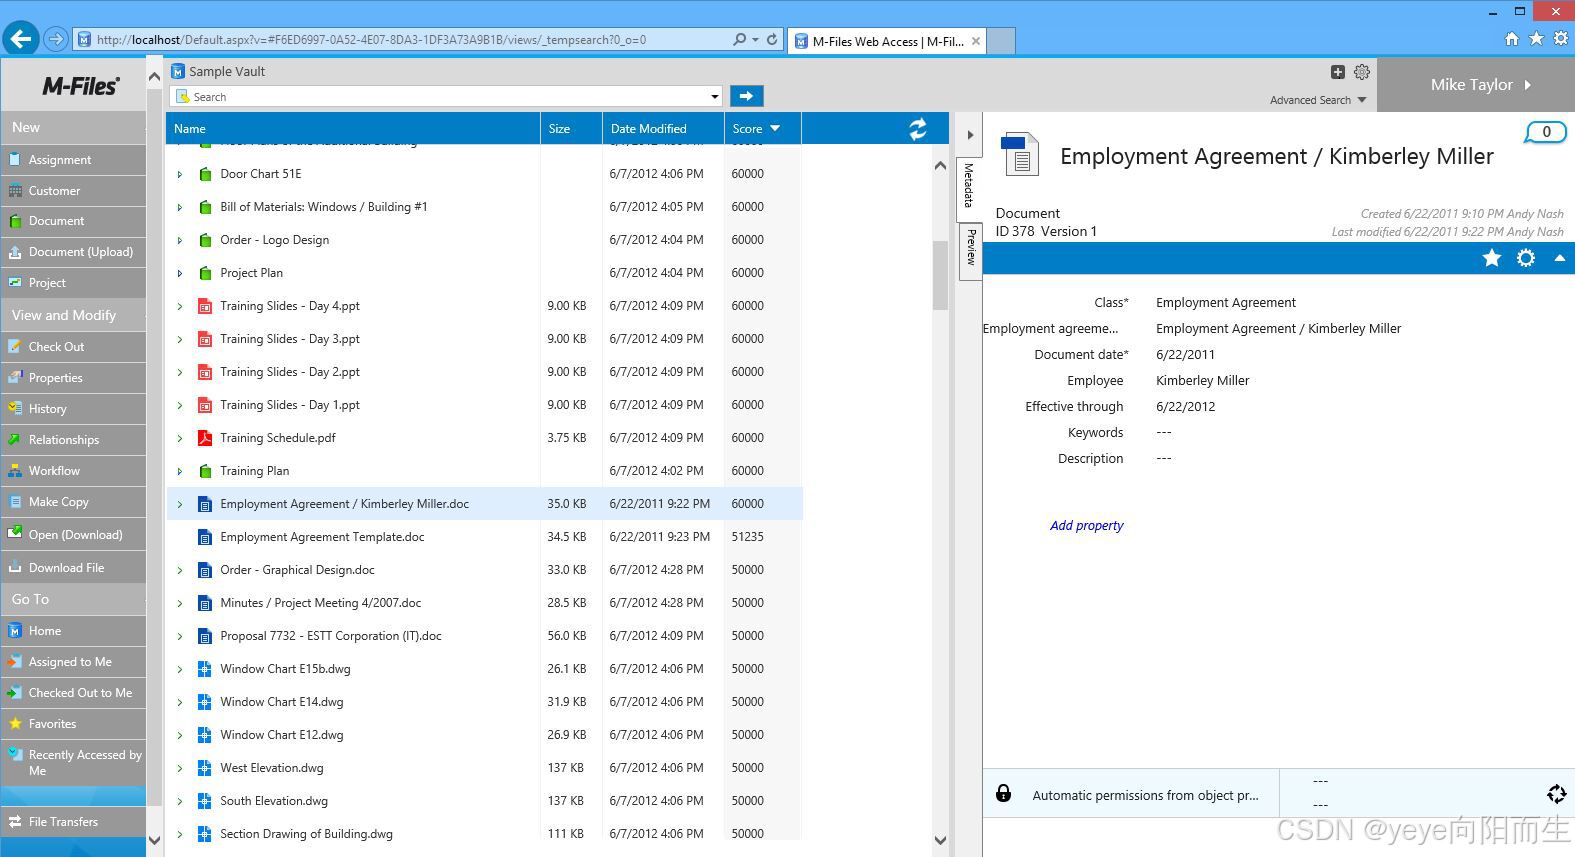Expand Window Chart E15b.dwg row

tap(180, 669)
